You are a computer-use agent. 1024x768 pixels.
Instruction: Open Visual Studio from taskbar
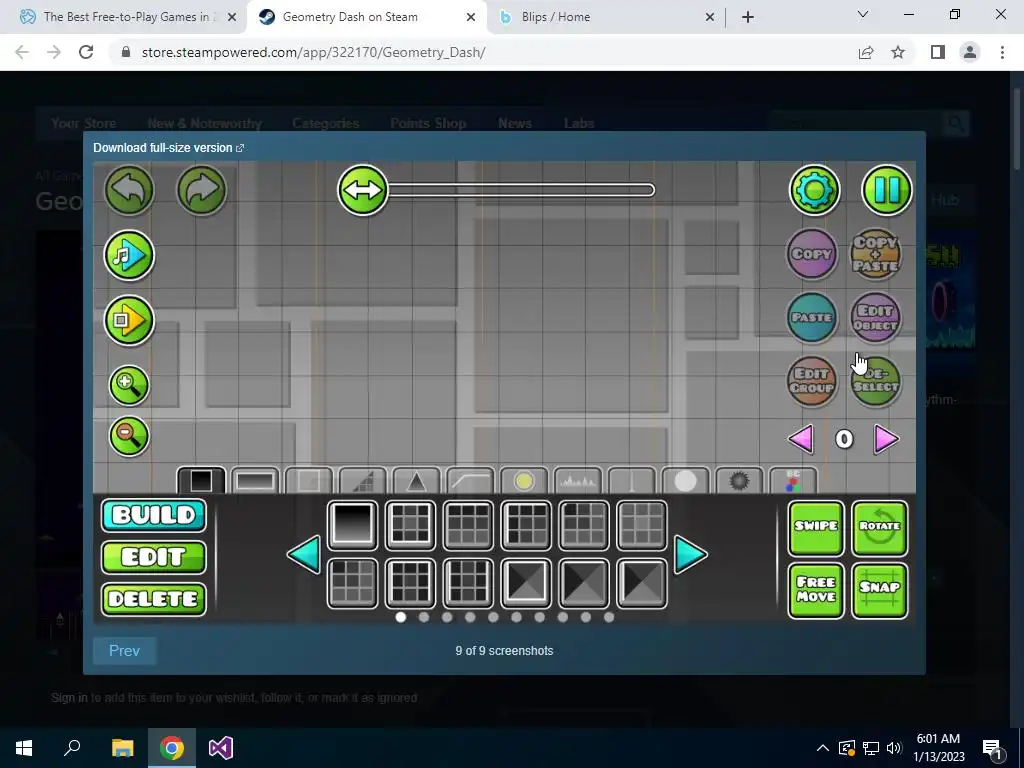tap(221, 748)
